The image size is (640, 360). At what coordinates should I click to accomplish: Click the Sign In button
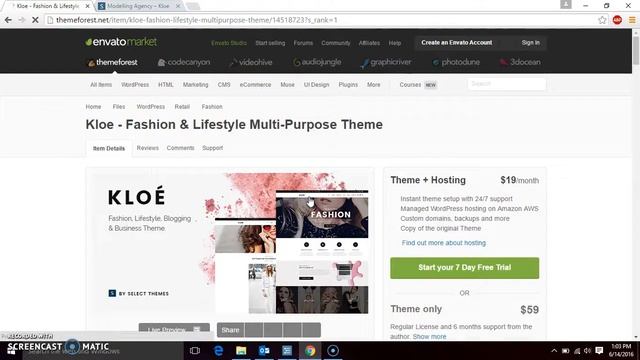pos(530,42)
